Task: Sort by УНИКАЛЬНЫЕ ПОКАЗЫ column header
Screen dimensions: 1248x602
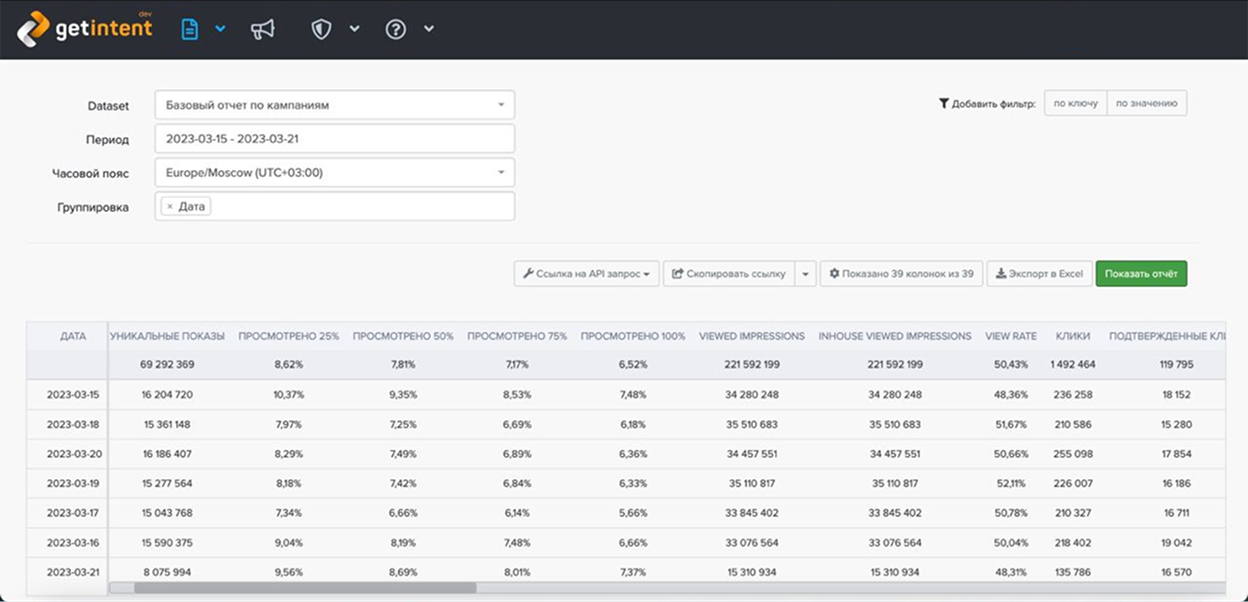Action: (x=167, y=336)
